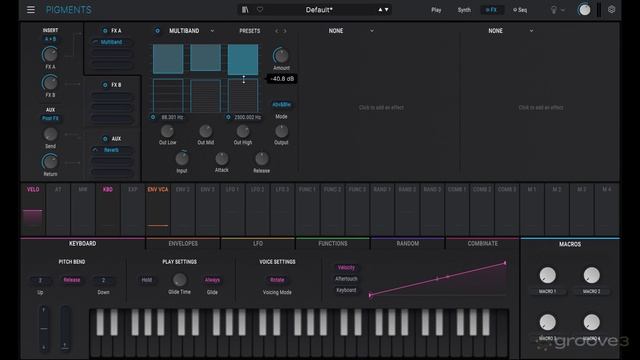This screenshot has width=640, height=360.
Task: Toggle FX B power button
Action: coord(105,85)
